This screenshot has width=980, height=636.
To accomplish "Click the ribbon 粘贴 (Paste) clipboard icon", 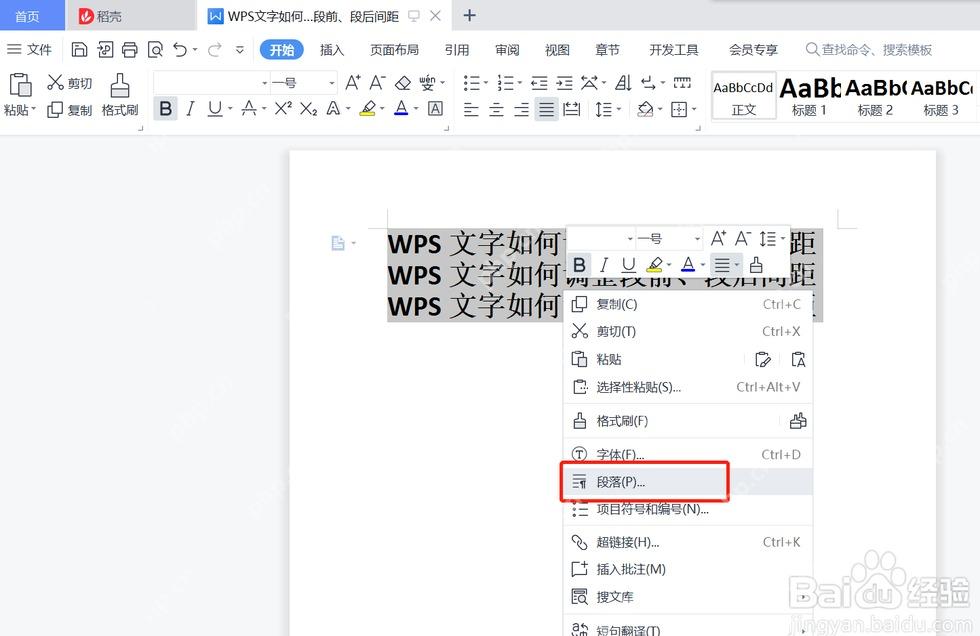I will click(x=20, y=85).
